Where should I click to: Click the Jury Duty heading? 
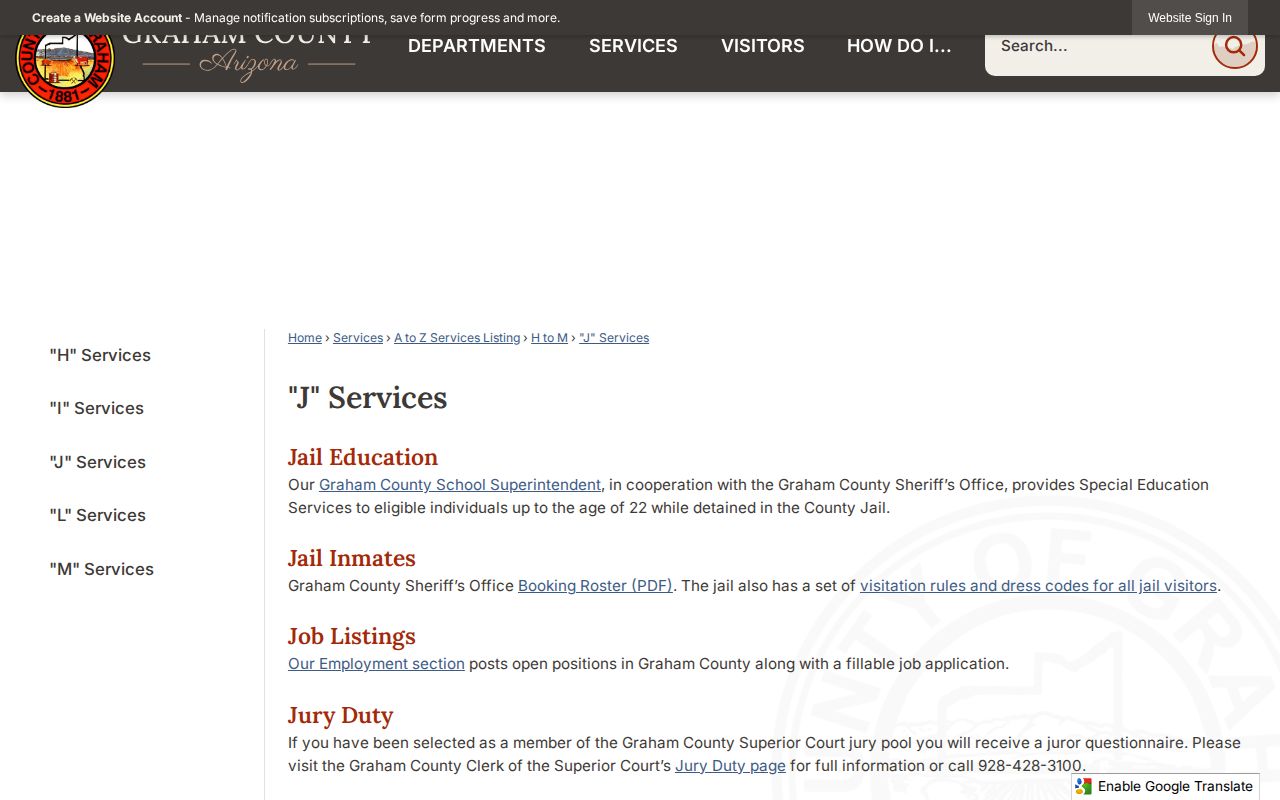coord(340,715)
